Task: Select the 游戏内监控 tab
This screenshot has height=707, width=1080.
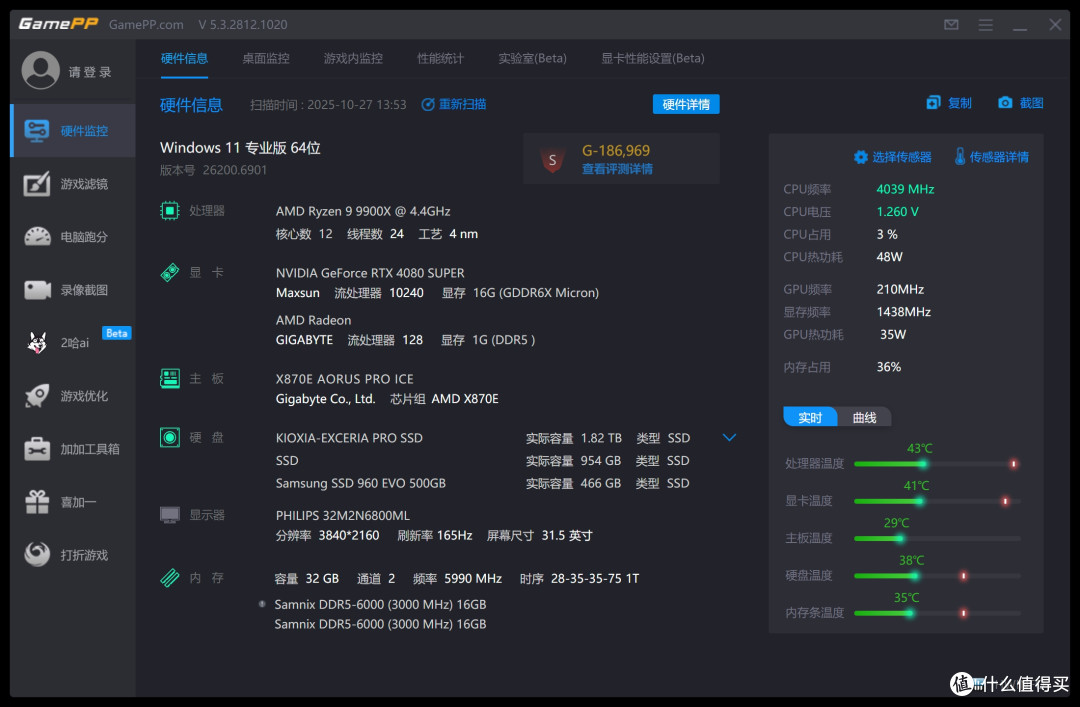Action: (x=353, y=59)
